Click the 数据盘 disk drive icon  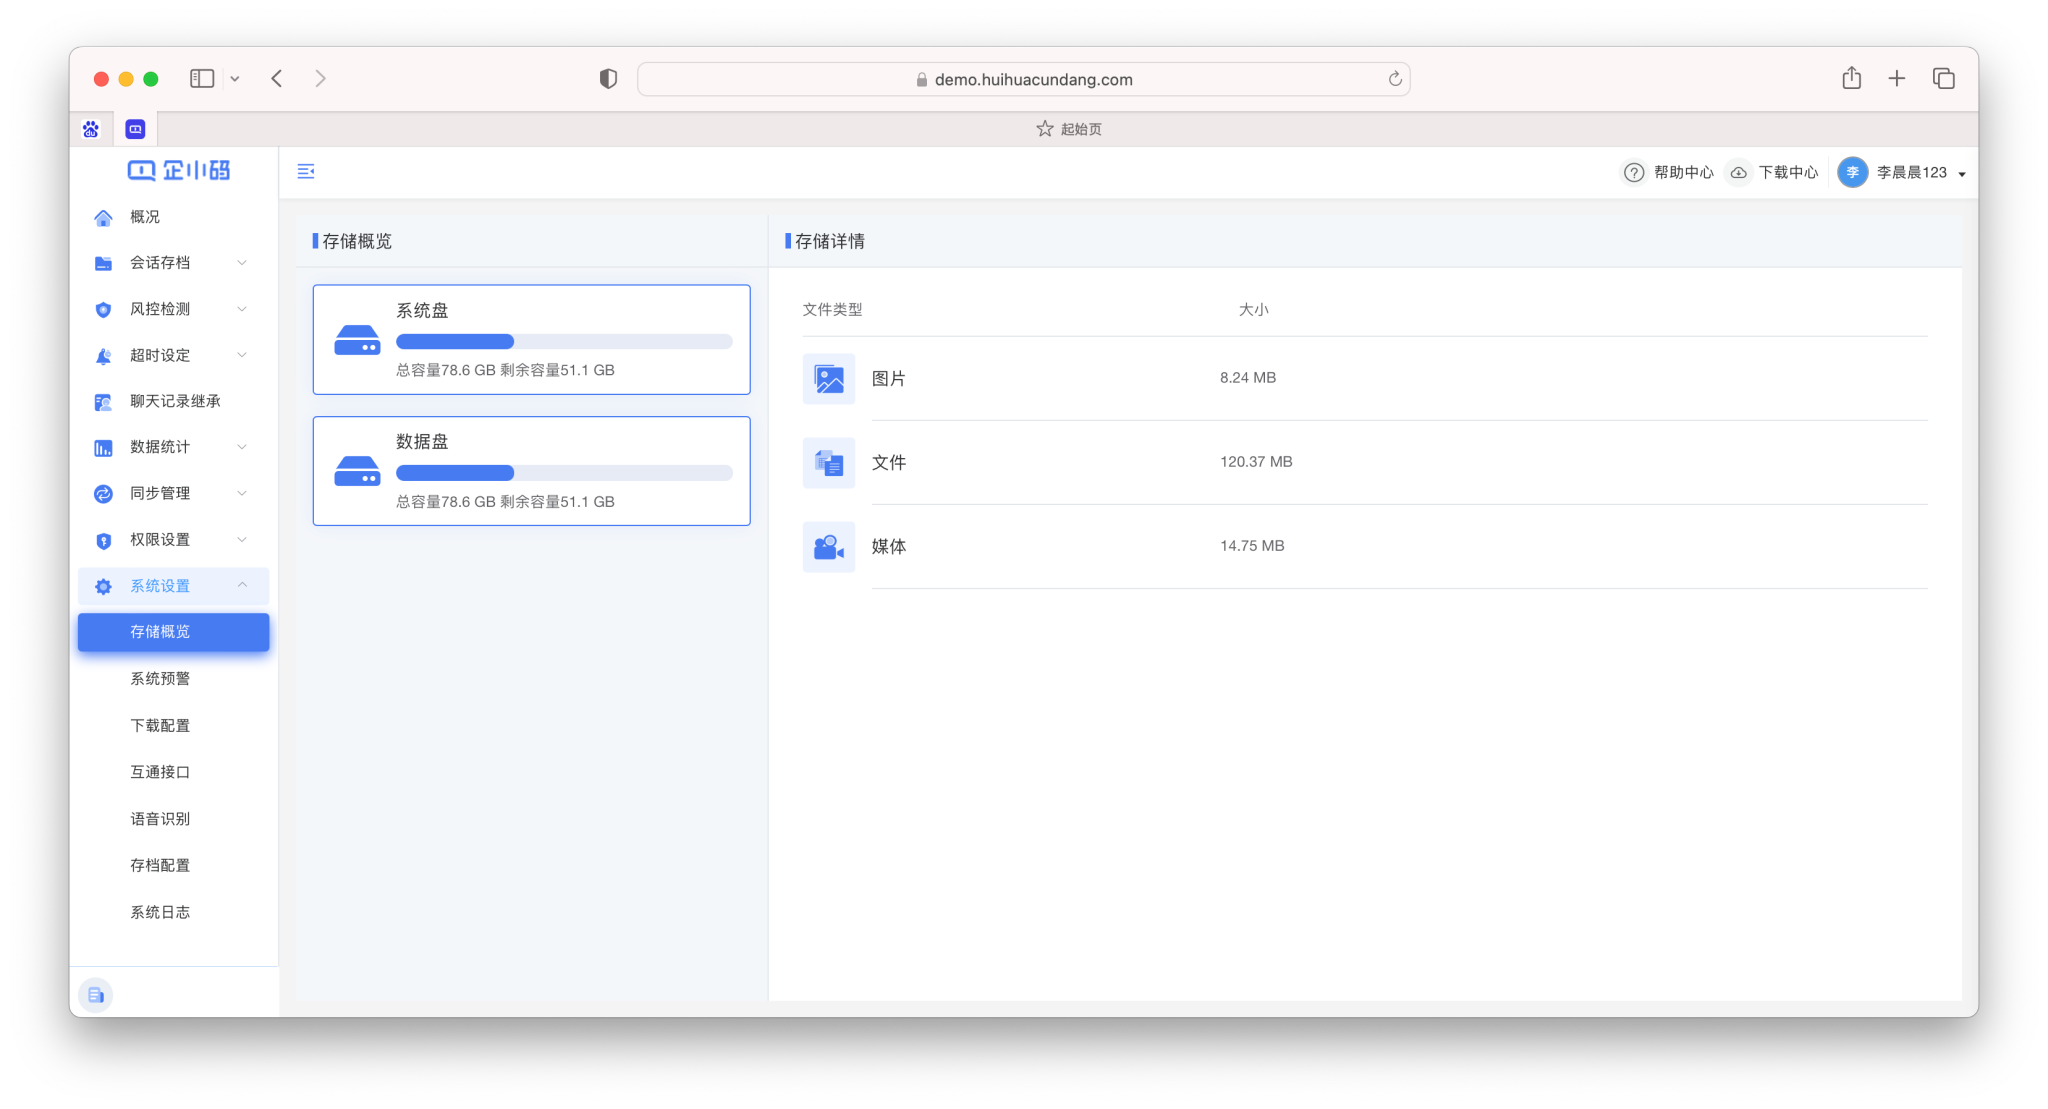[x=357, y=472]
